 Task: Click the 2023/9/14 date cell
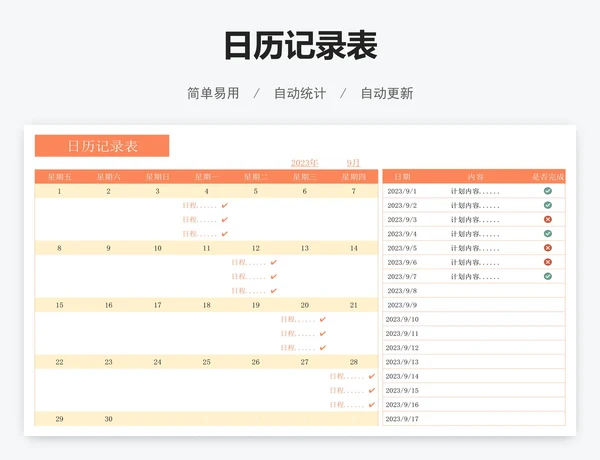coord(402,376)
